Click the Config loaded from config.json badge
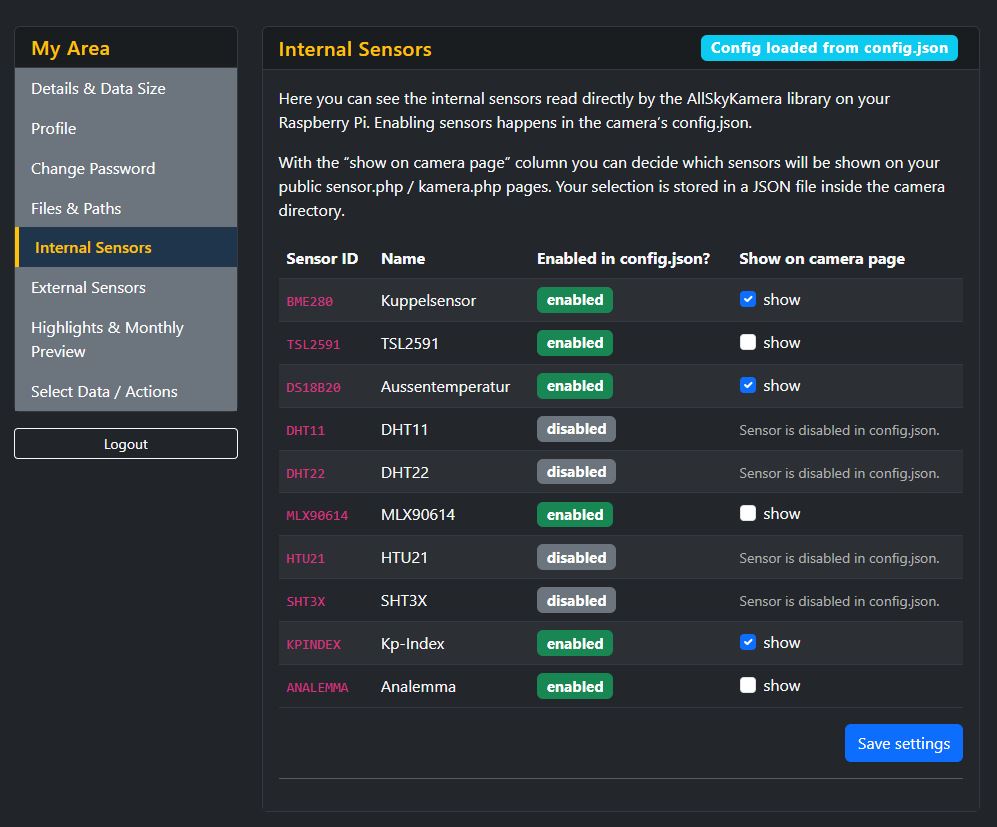Screen dimensions: 997x827 (828, 47)
